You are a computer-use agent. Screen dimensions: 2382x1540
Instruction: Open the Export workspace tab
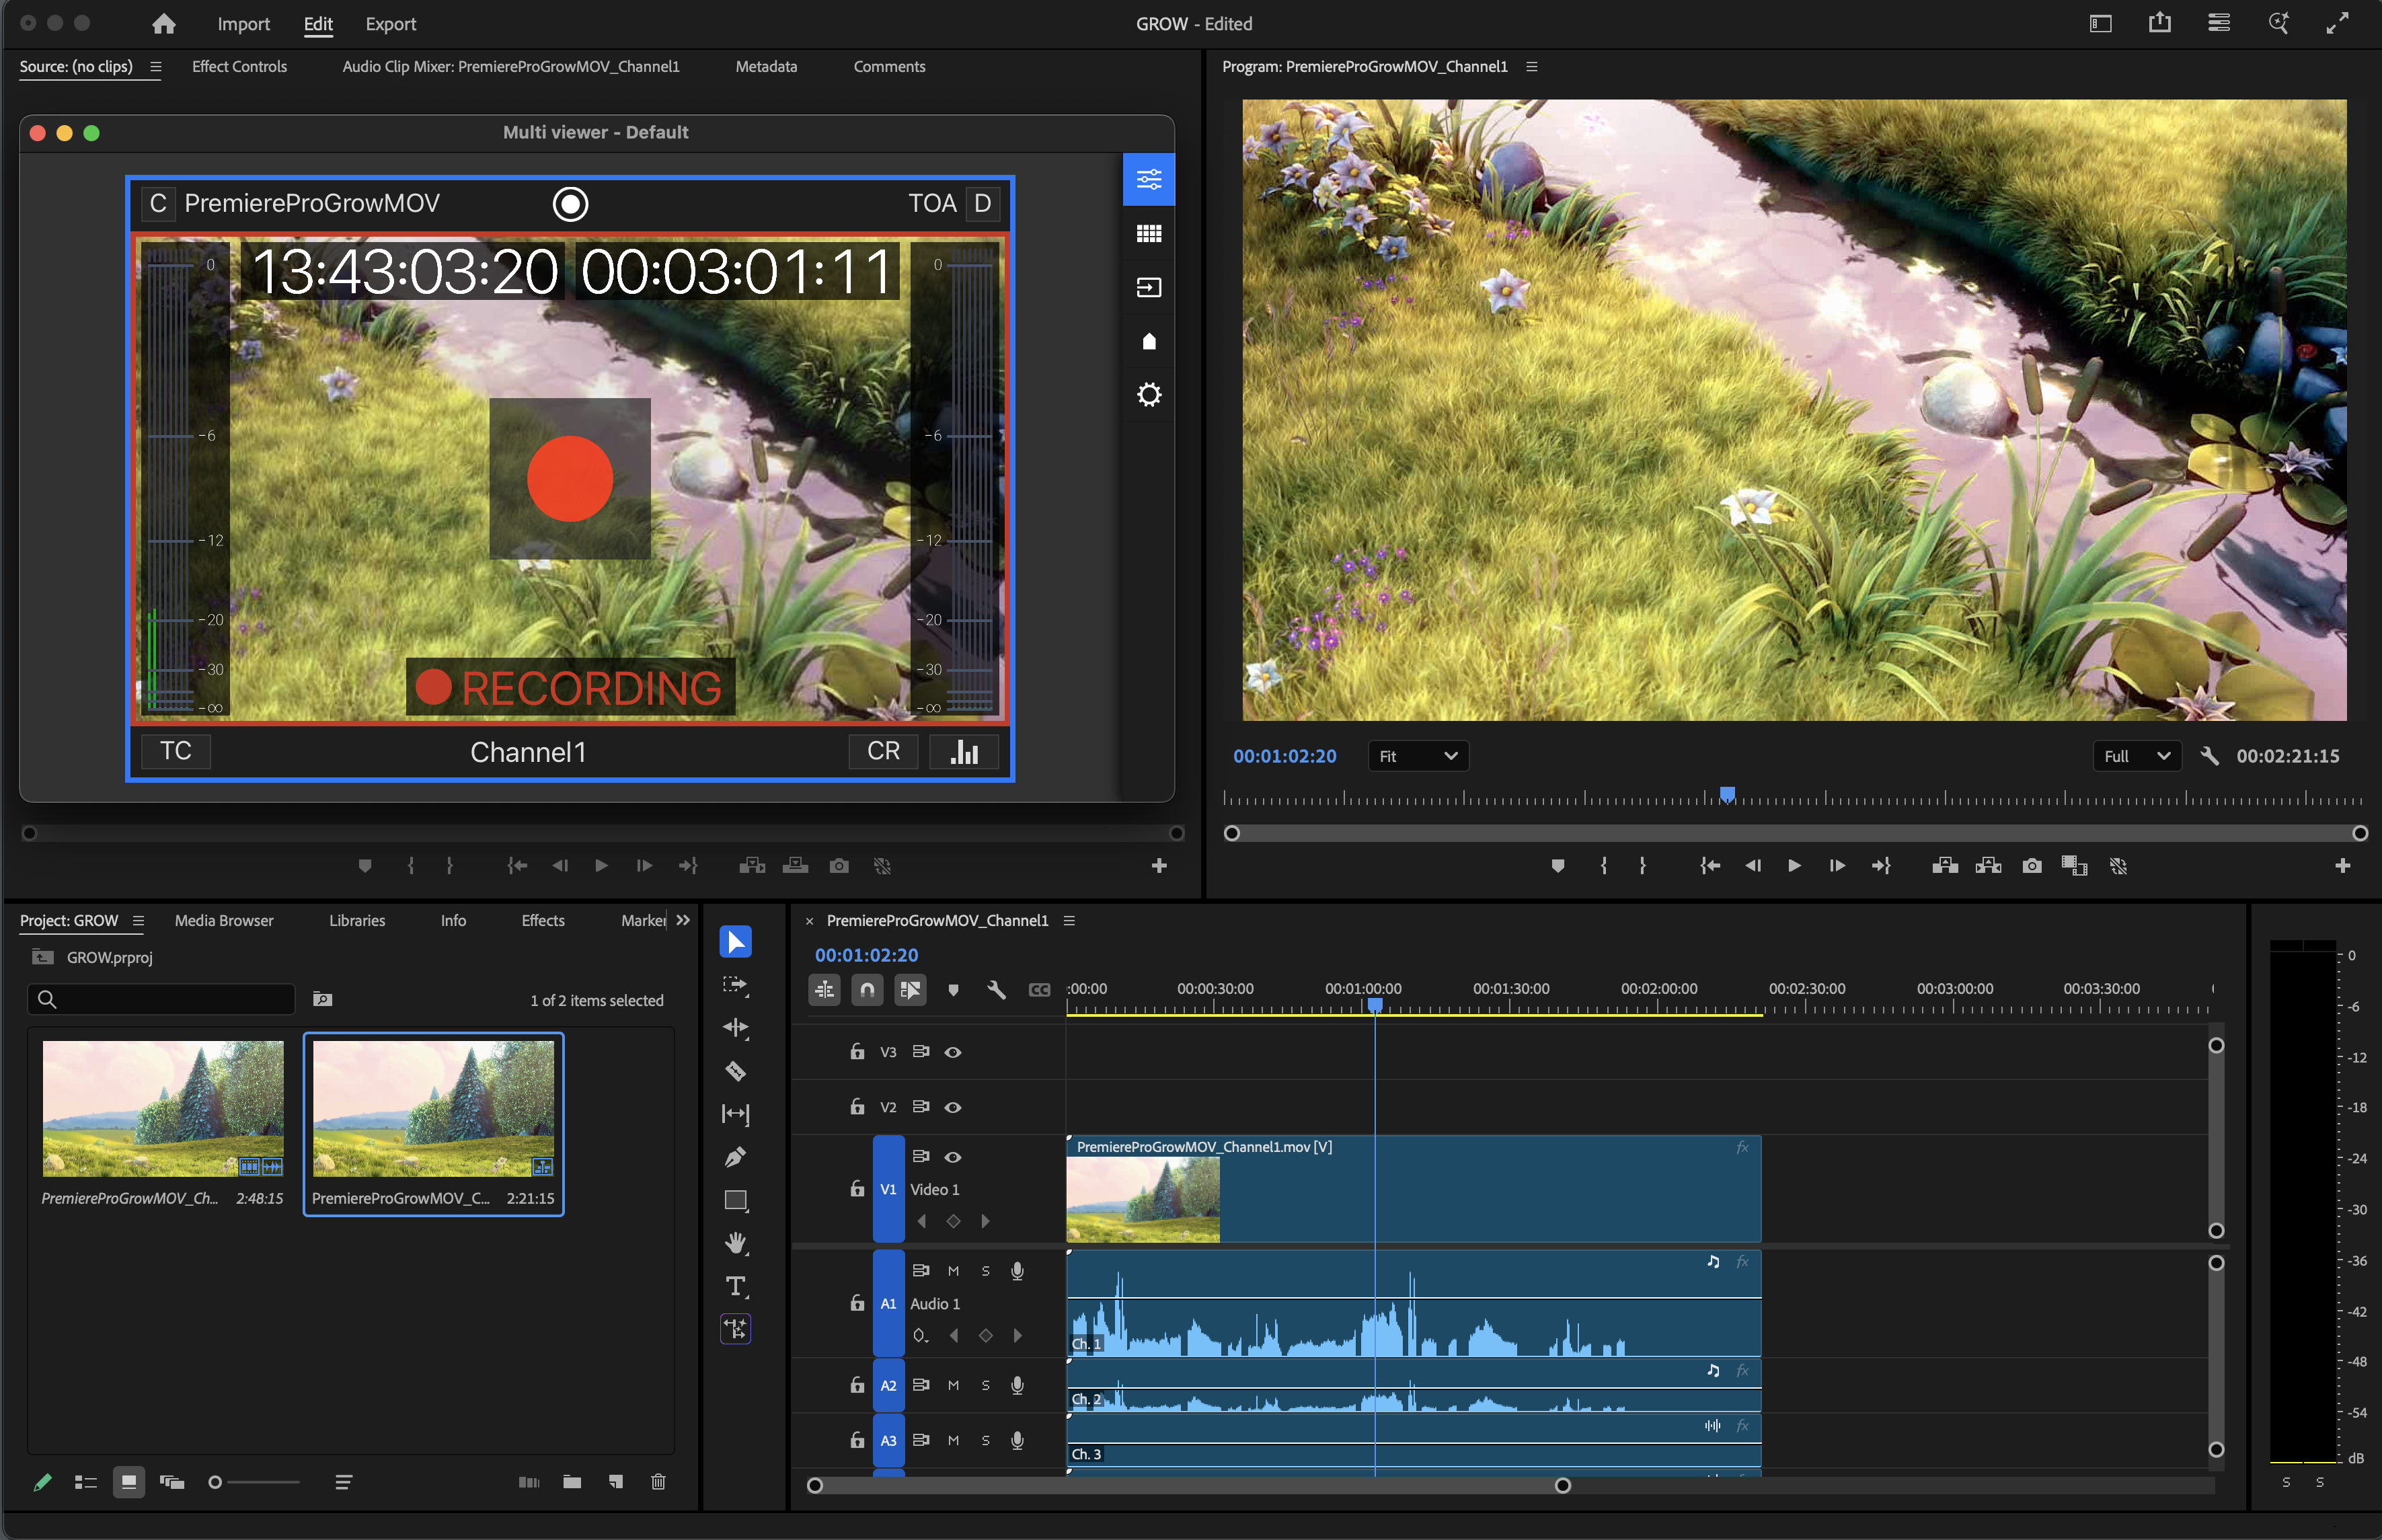point(390,24)
